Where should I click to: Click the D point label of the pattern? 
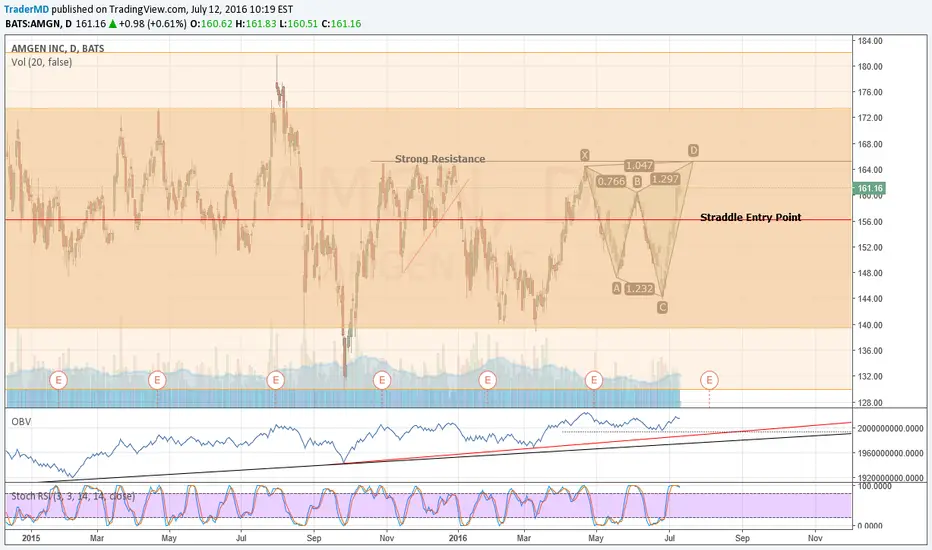point(693,150)
